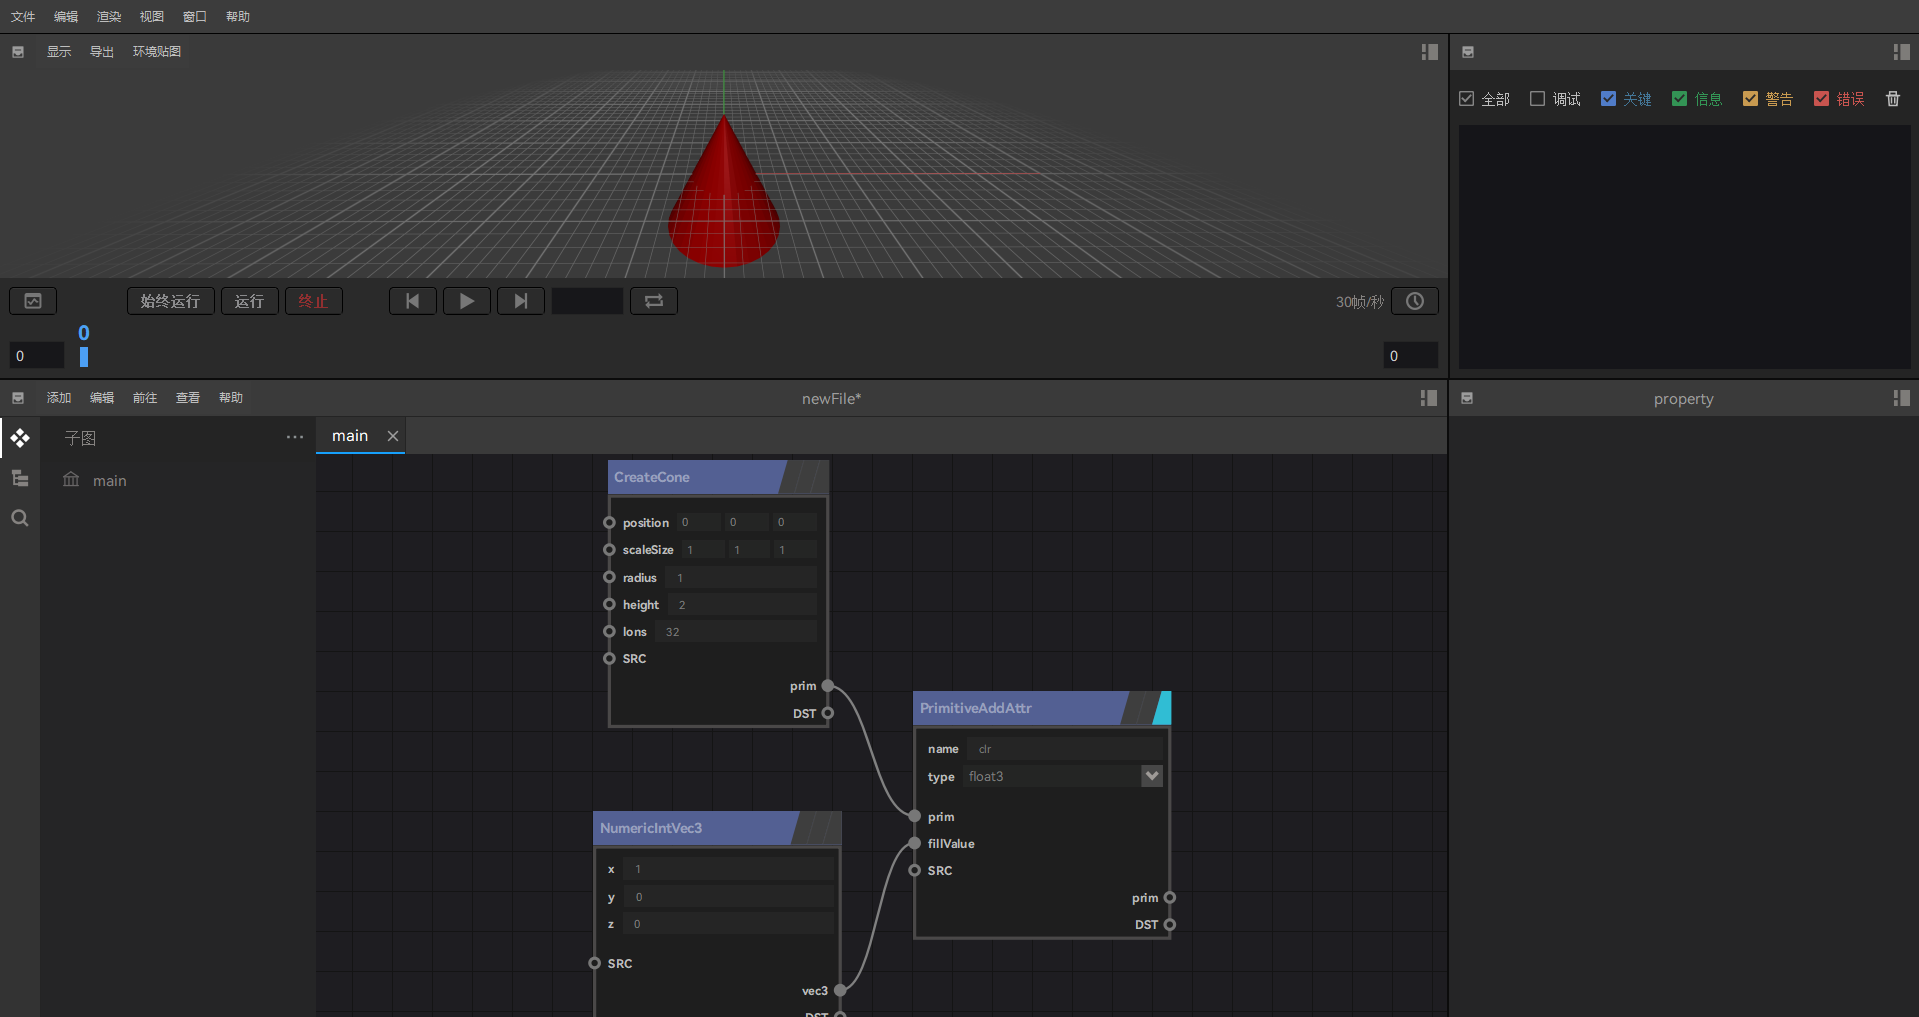
Task: Open the type dropdown showing float3
Action: [1151, 776]
